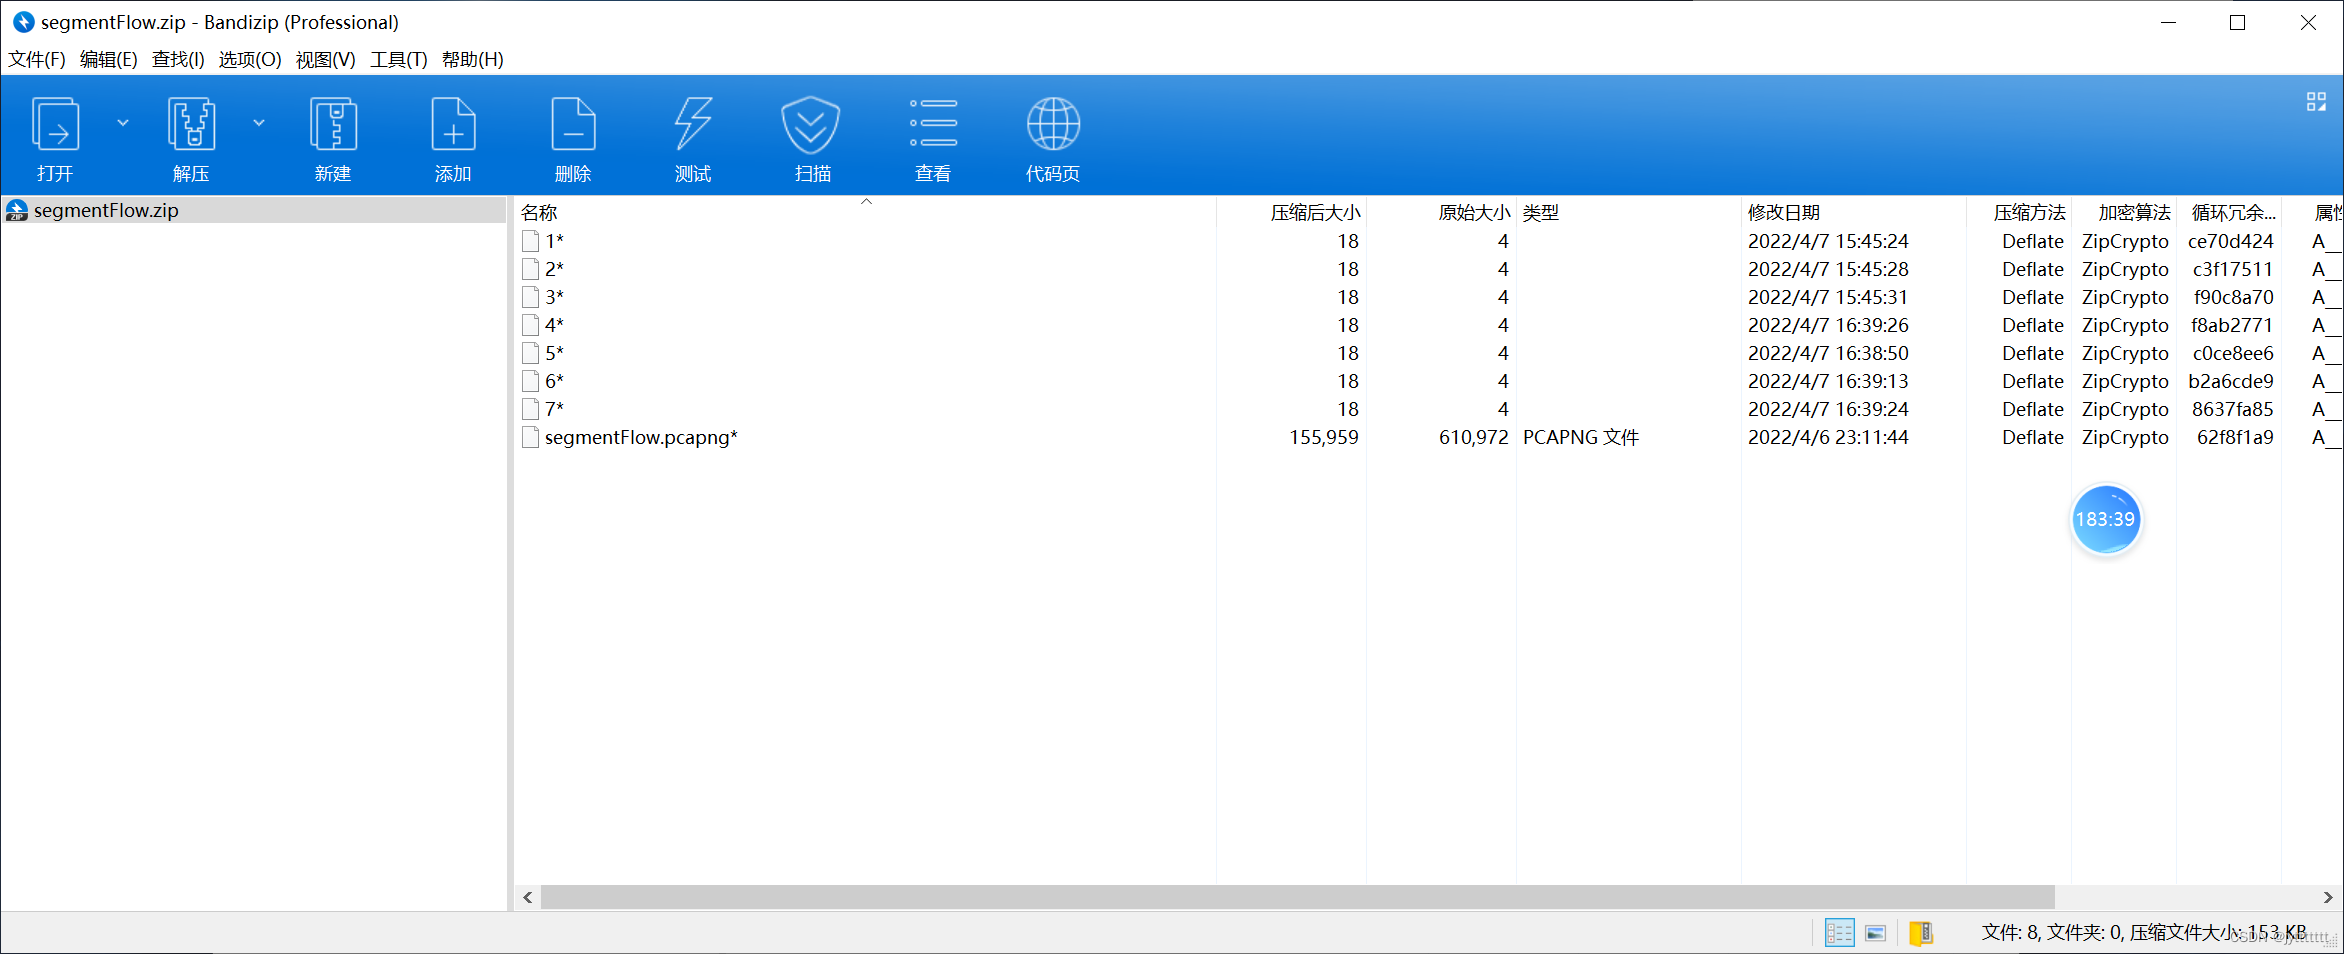Click the horizontal scrollbar right arrow
The image size is (2344, 954).
pos(2328,897)
